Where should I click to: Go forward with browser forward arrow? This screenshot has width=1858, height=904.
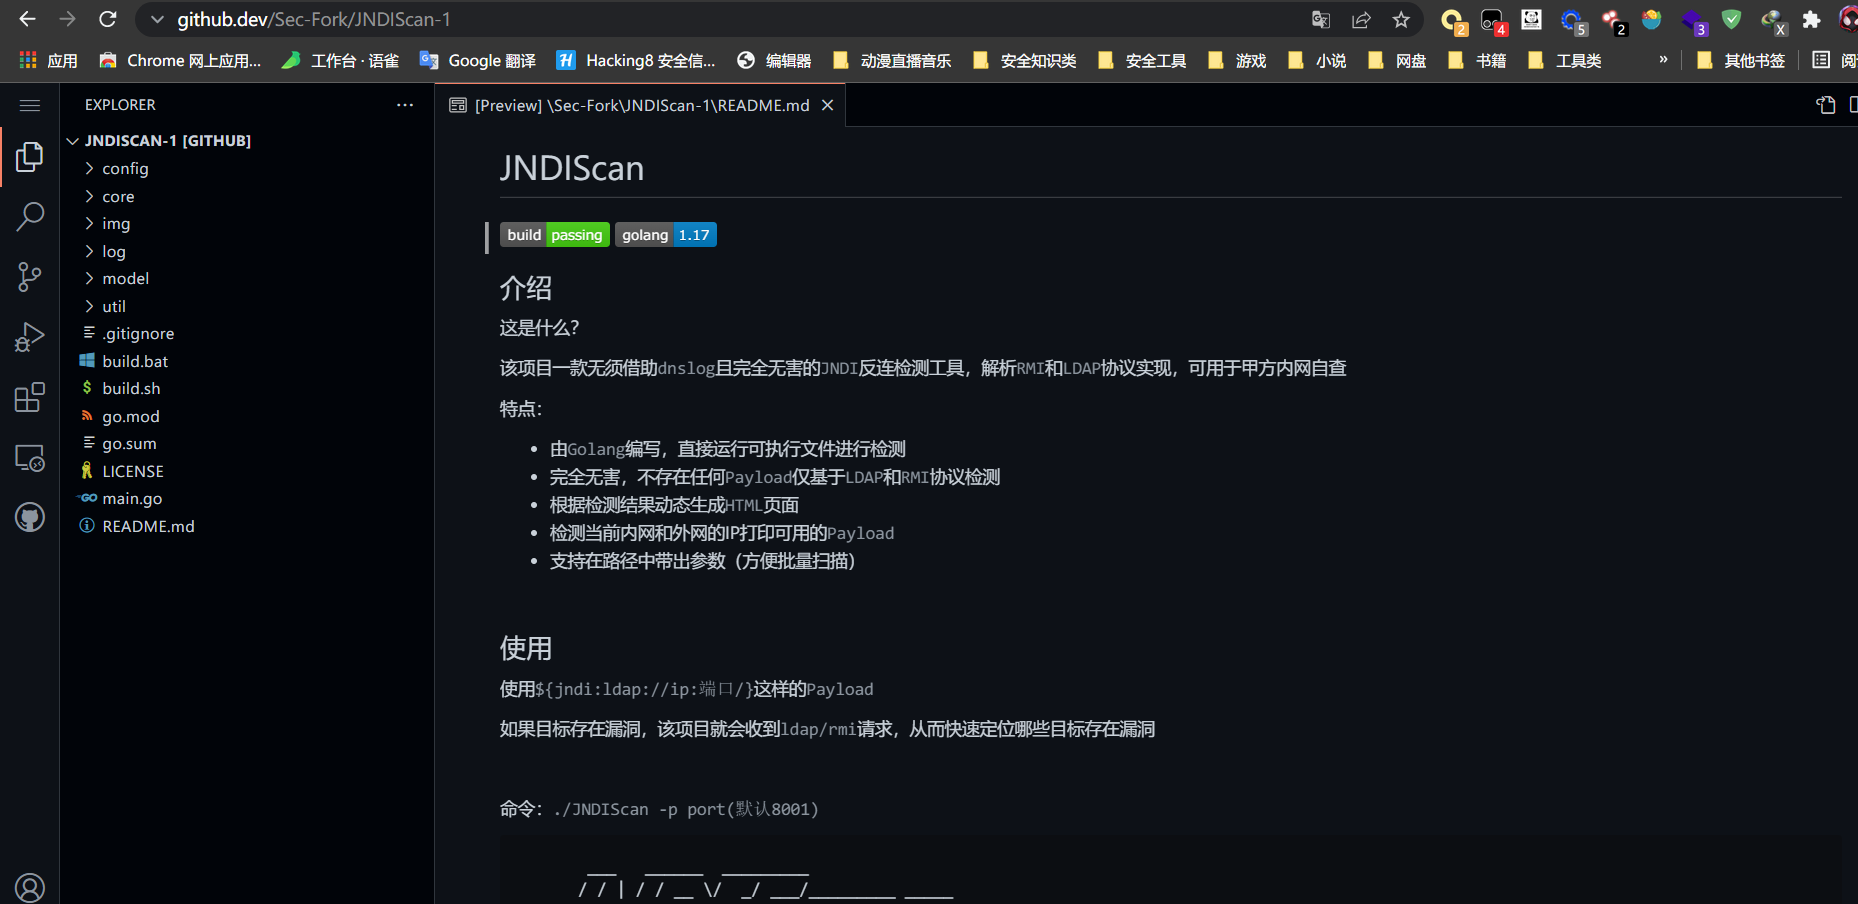pyautogui.click(x=67, y=19)
